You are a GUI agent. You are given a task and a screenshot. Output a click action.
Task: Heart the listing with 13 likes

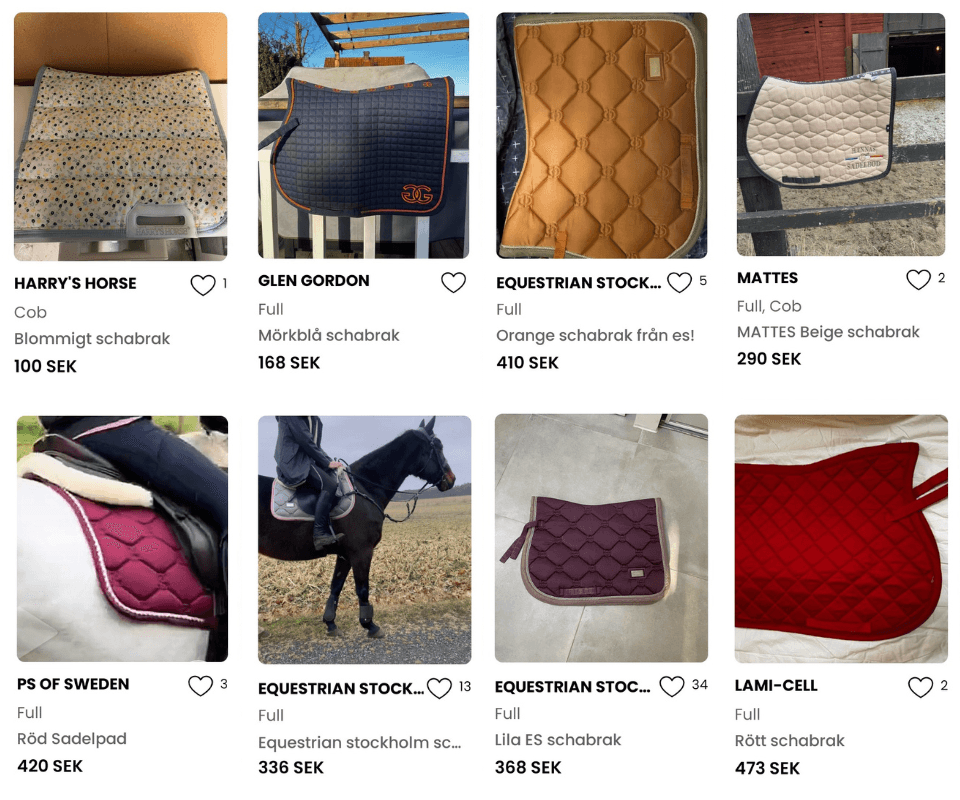pos(439,688)
